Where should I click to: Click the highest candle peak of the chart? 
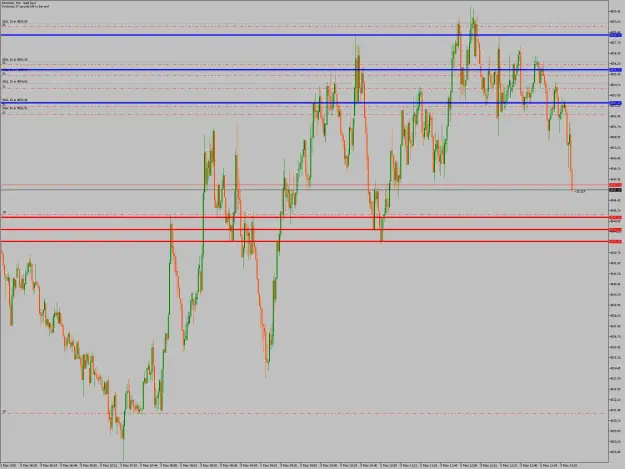point(472,8)
